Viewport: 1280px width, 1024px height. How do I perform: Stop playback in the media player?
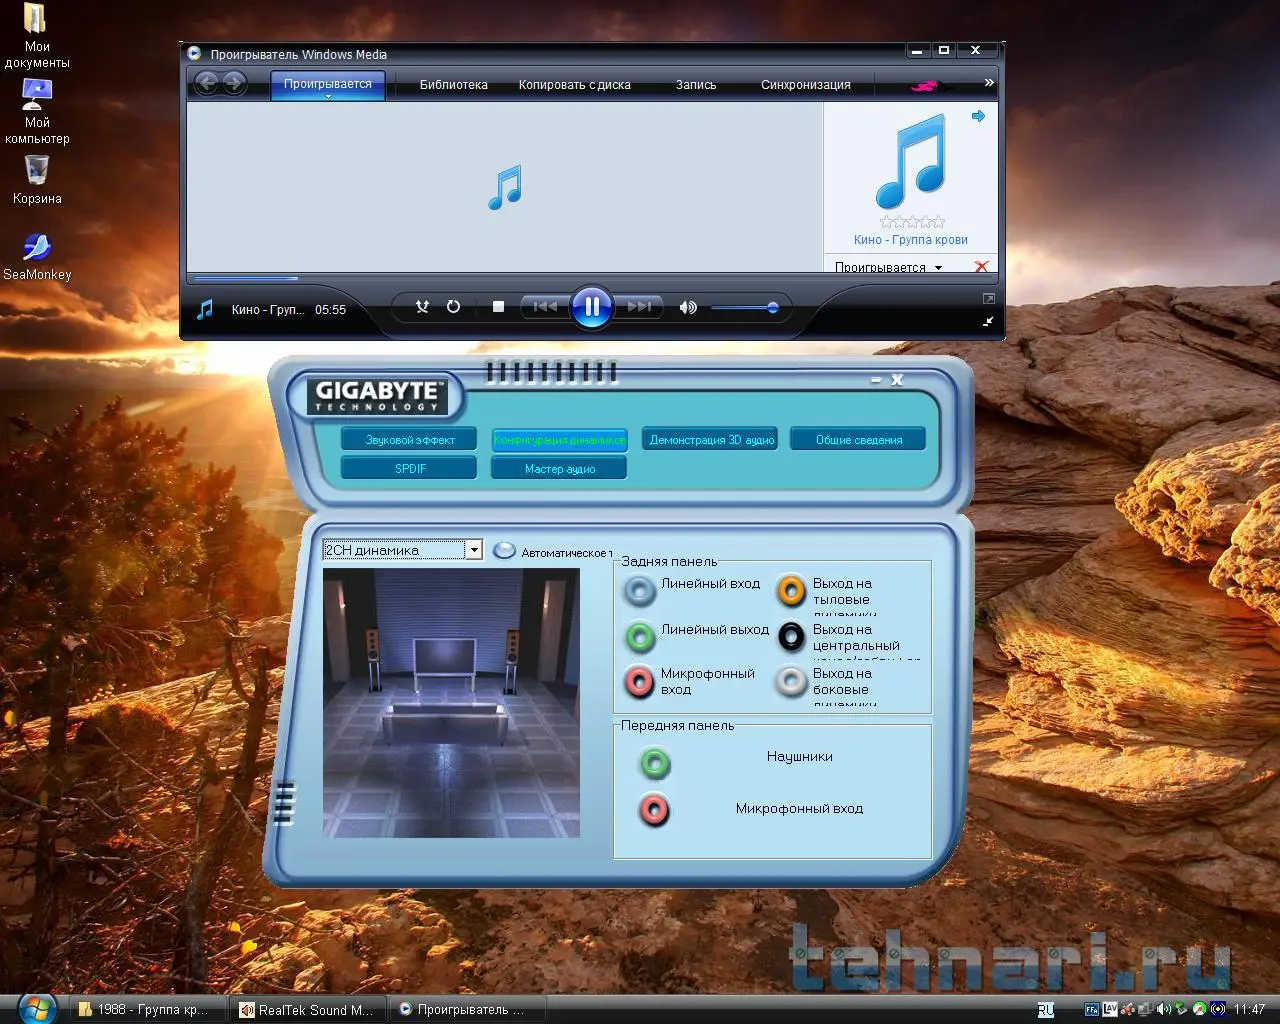498,307
